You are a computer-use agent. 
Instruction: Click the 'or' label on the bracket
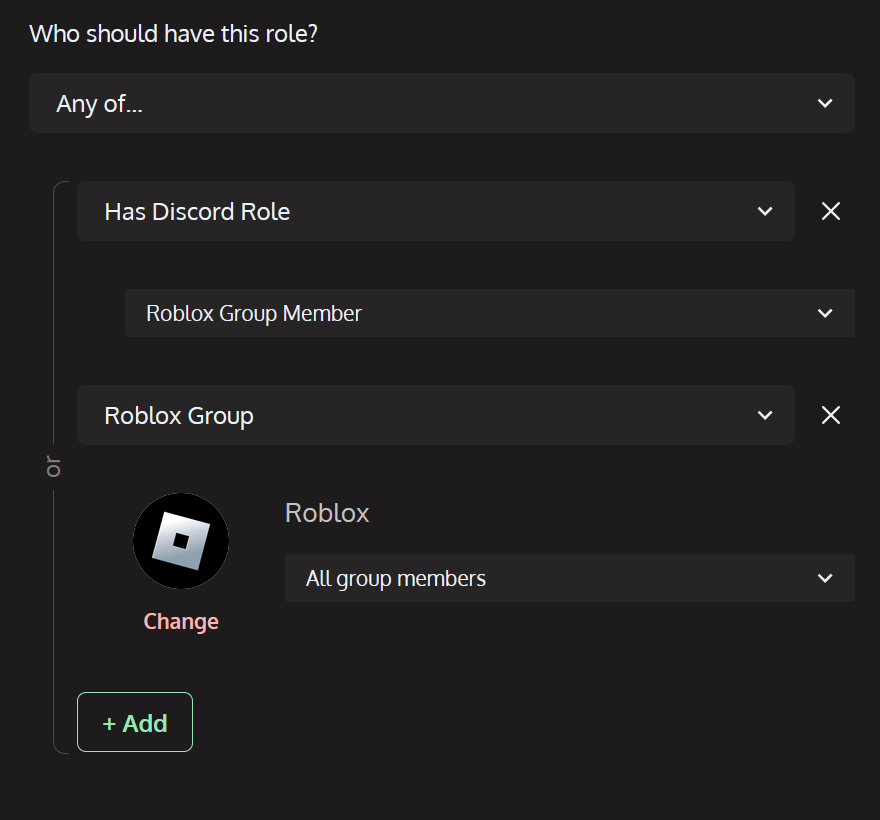click(54, 467)
